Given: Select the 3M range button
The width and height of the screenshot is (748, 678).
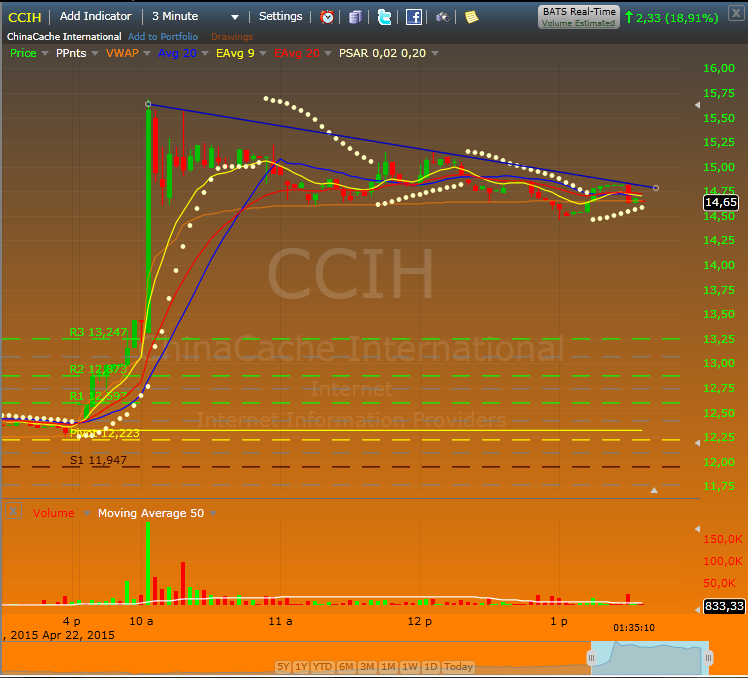Looking at the screenshot, I should (x=367, y=667).
